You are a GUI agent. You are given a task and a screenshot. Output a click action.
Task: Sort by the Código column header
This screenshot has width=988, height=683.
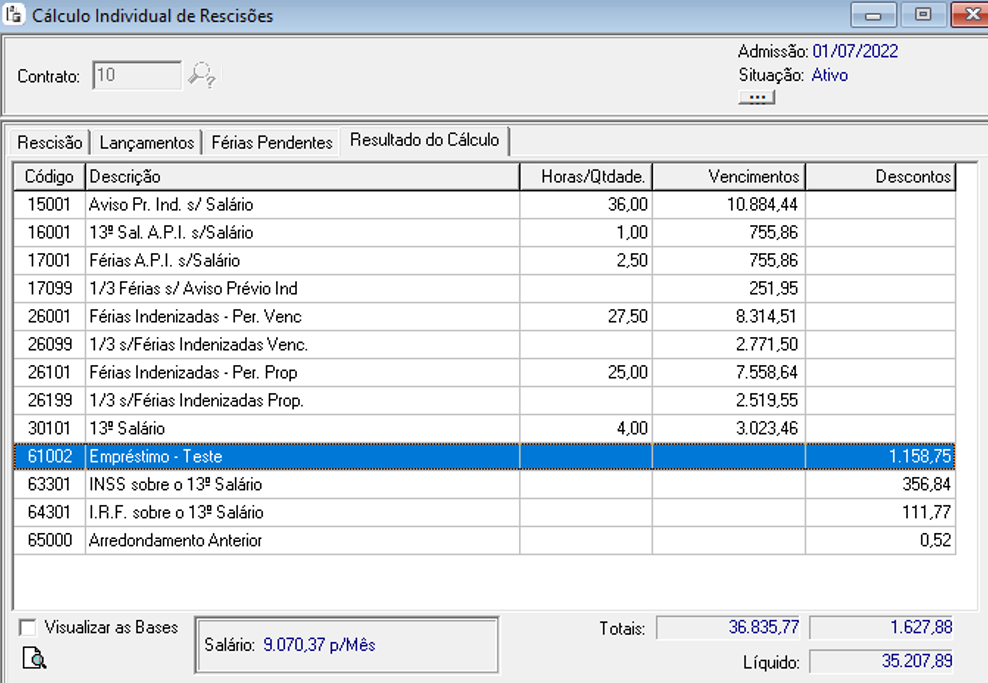[49, 177]
